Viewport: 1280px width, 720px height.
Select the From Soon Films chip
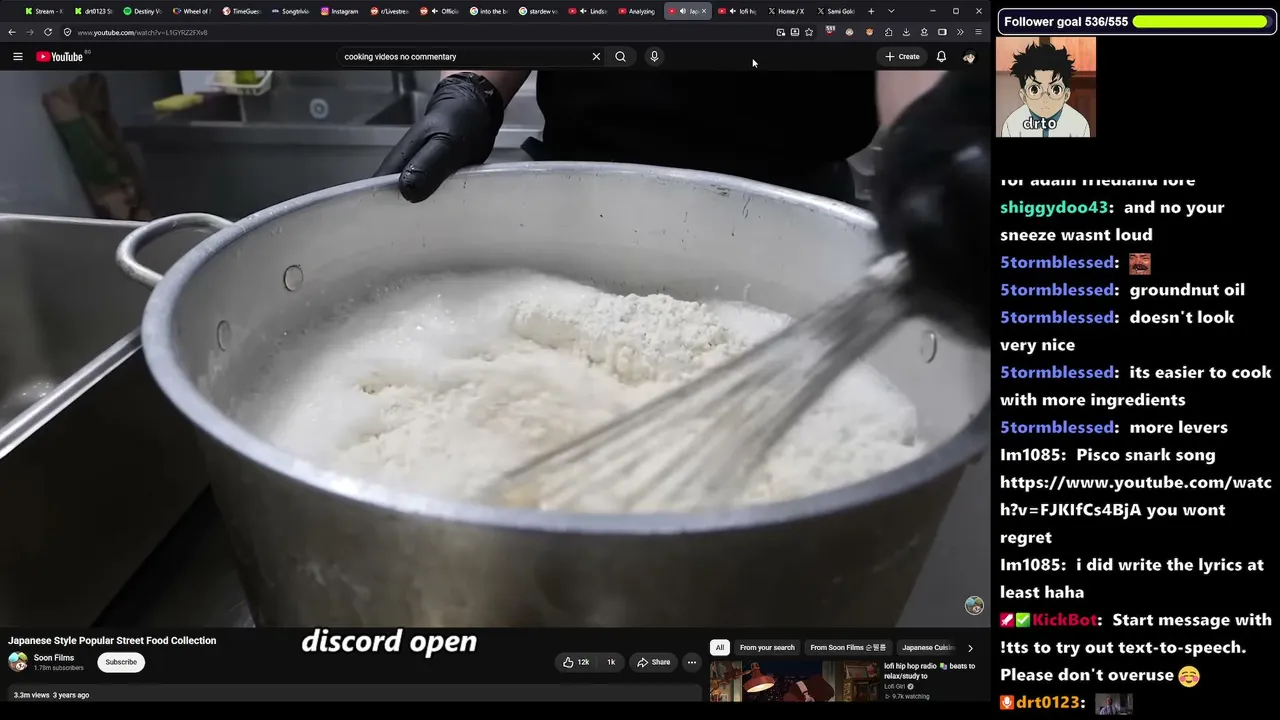(848, 648)
